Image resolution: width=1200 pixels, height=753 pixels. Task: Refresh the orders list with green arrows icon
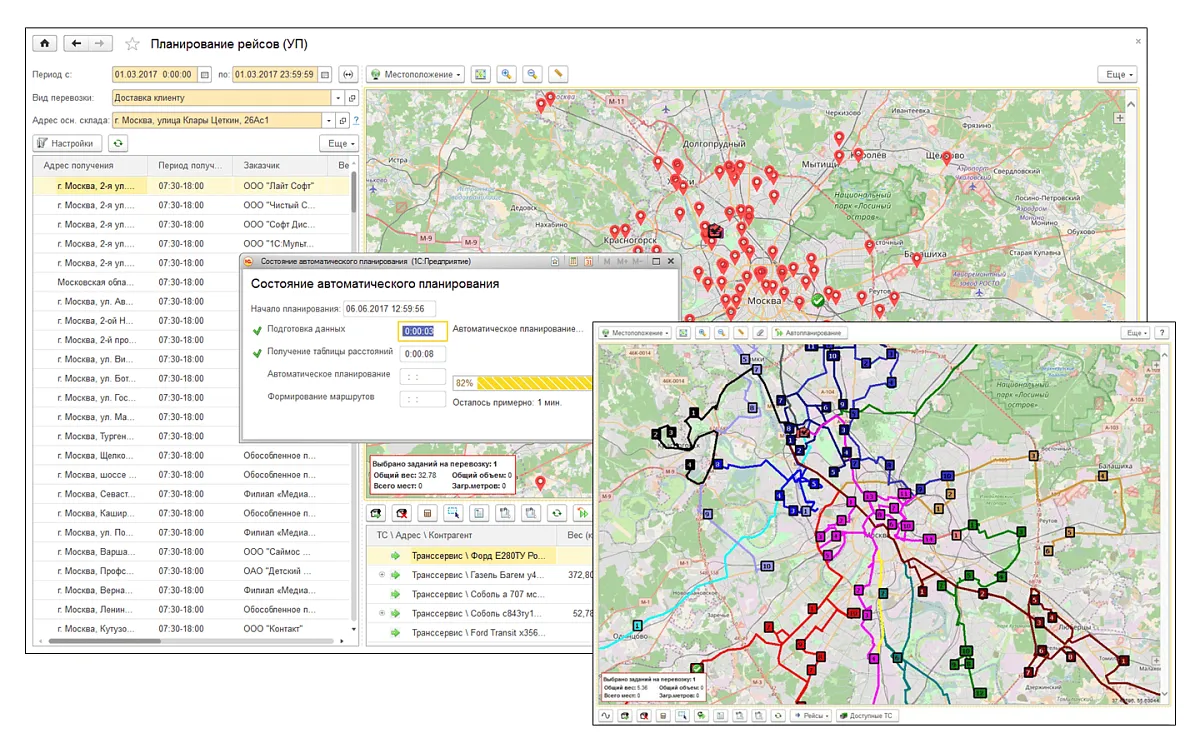click(x=119, y=144)
